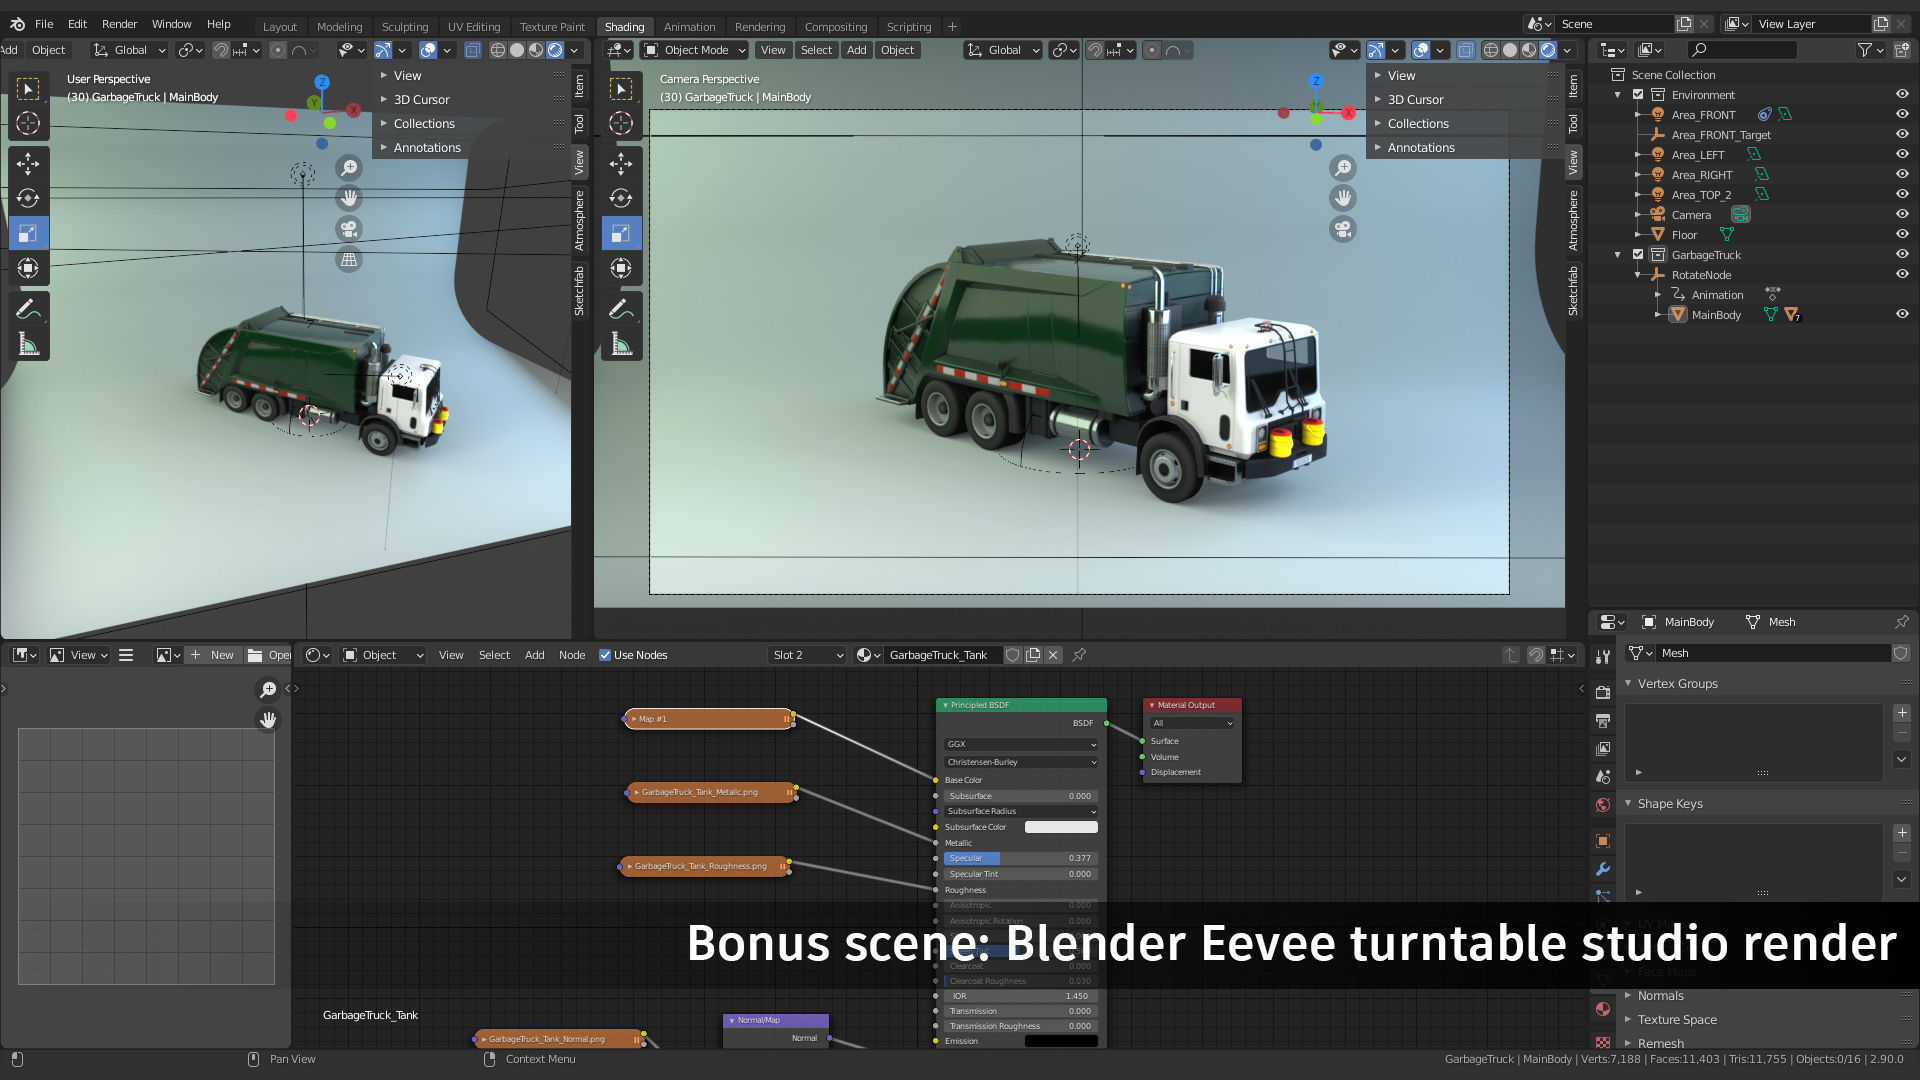Hide Area_LEFT light with eye icon
The image size is (1920, 1080).
pos(1902,154)
